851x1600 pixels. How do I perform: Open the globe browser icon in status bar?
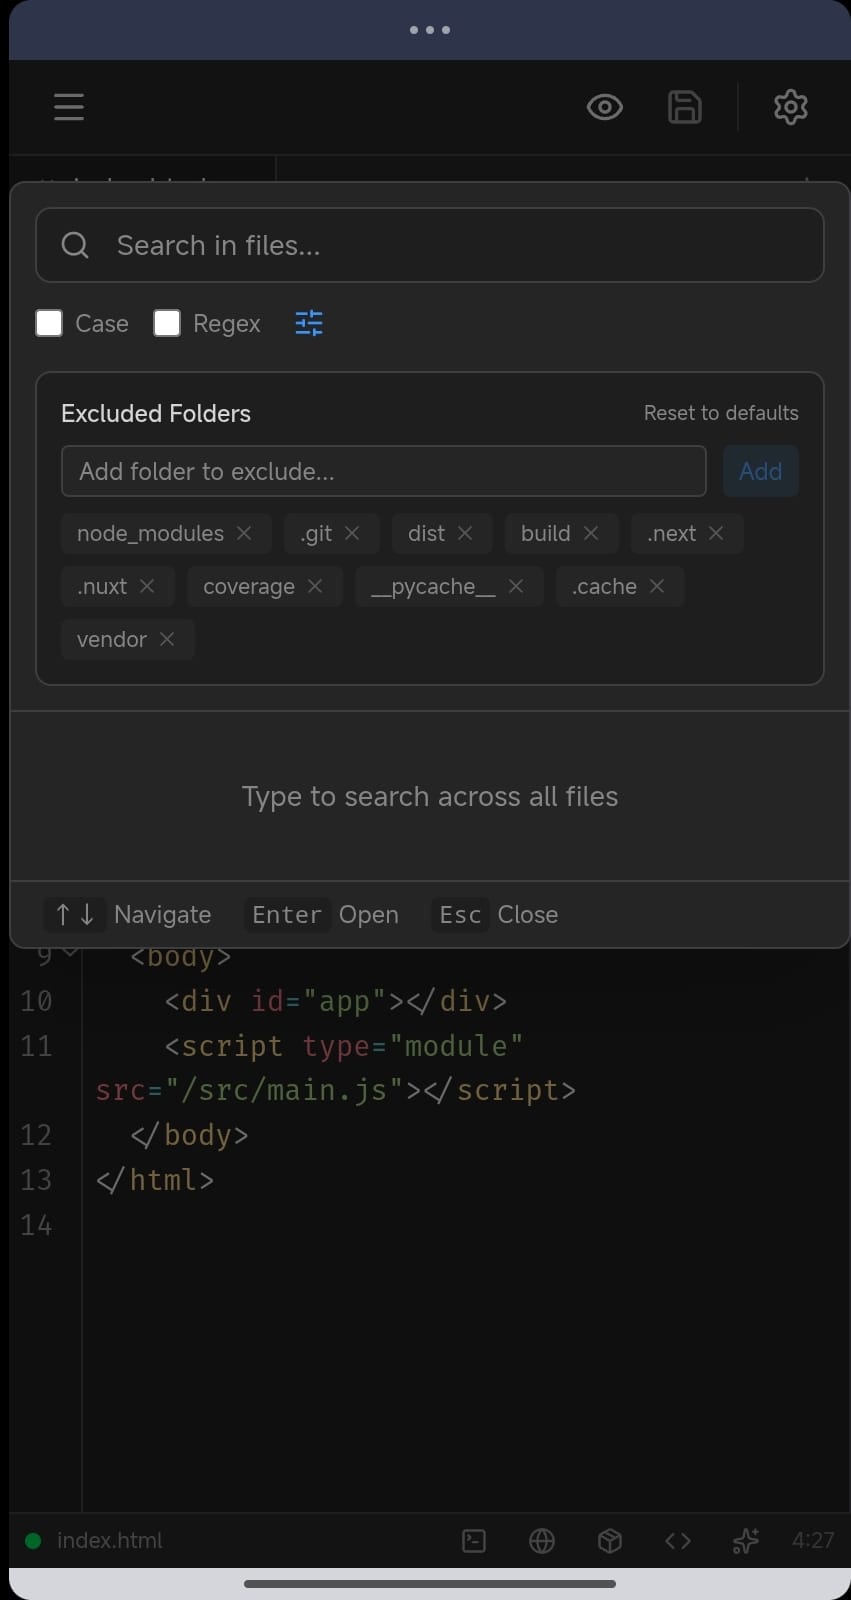(542, 1541)
